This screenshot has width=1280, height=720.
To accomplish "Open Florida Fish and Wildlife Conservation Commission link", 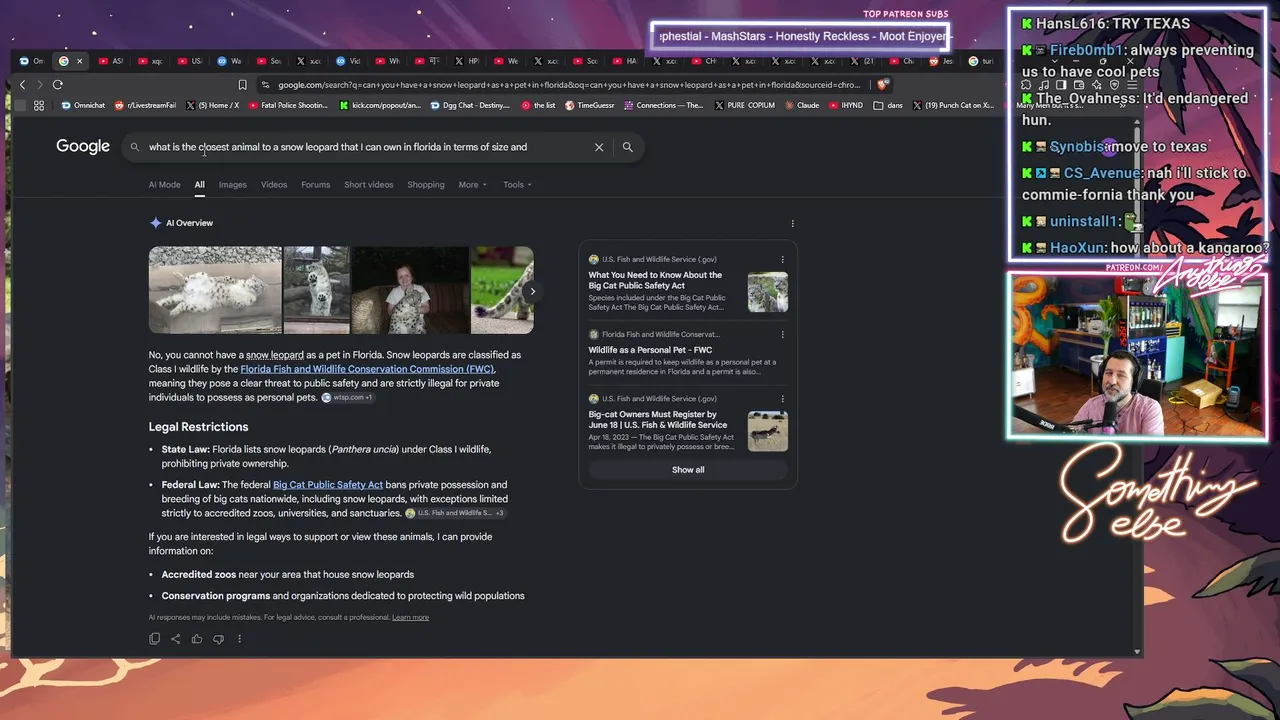I will tap(367, 369).
